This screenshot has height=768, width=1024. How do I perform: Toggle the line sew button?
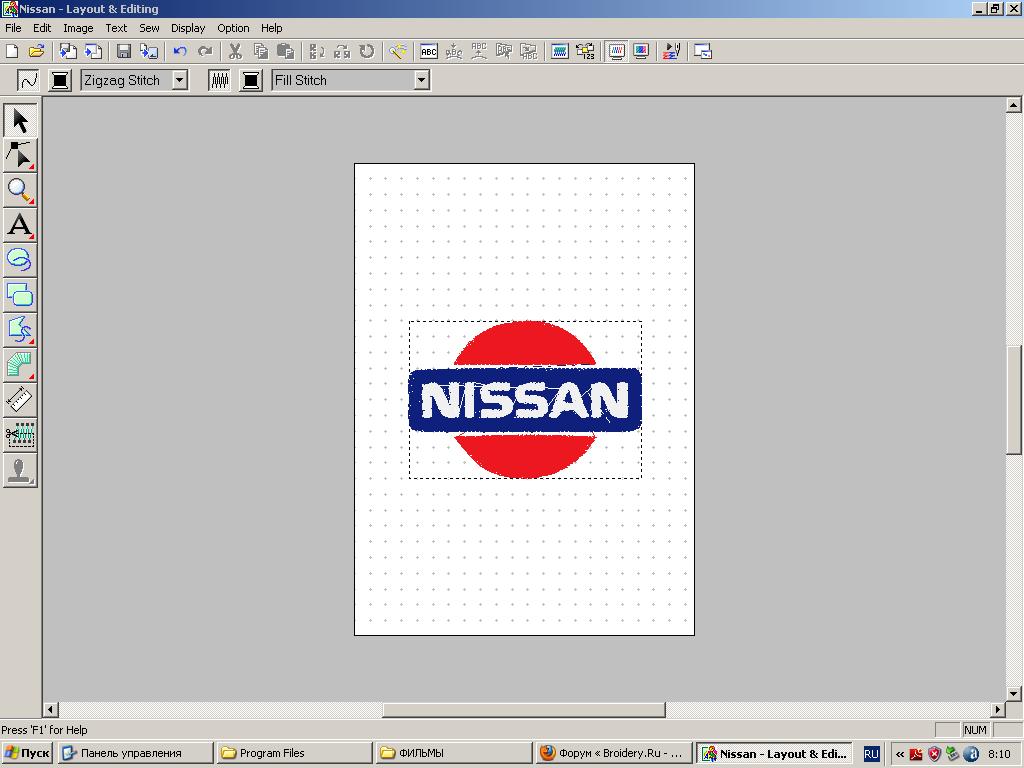click(28, 80)
